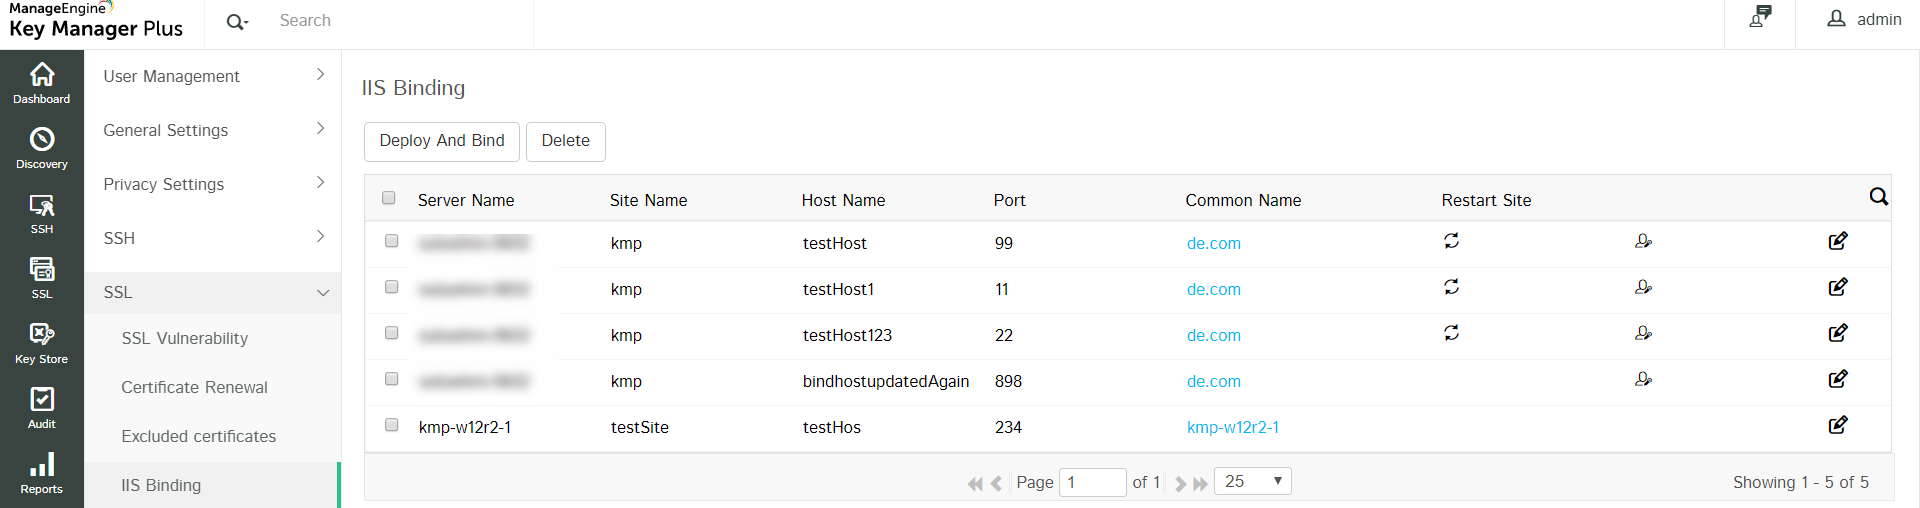Click the Deploy And Bind button
The height and width of the screenshot is (508, 1920).
pyautogui.click(x=442, y=141)
